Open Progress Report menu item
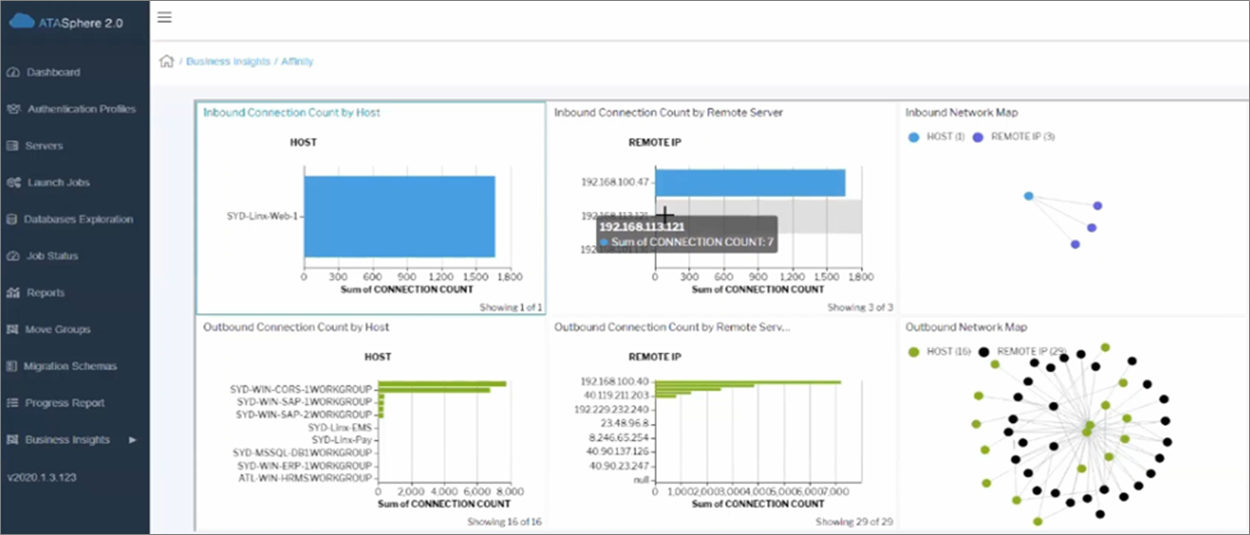1250x535 pixels. [66, 403]
